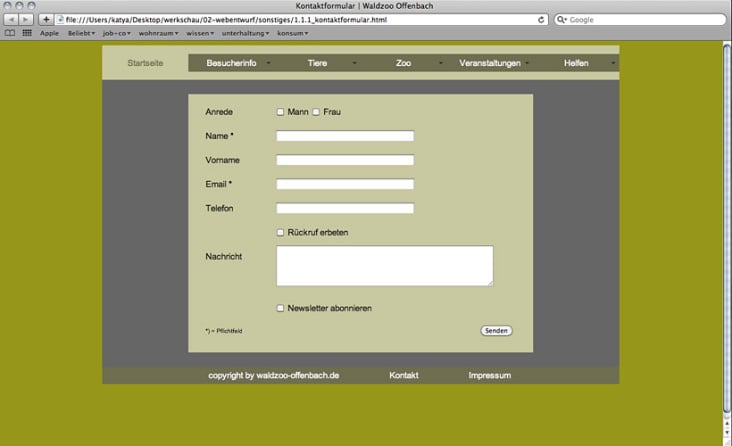Open the Helfen navigation item
The width and height of the screenshot is (732, 446).
coord(576,63)
